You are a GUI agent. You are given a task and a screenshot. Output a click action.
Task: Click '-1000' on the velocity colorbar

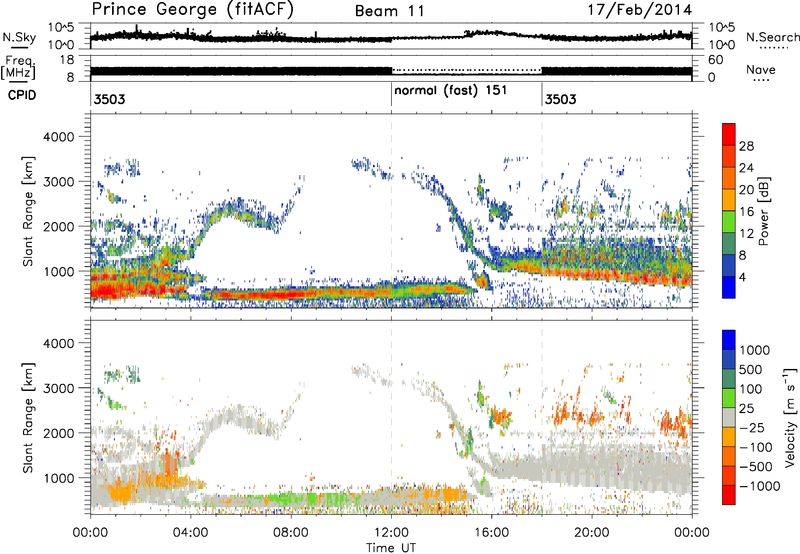pyautogui.click(x=760, y=486)
